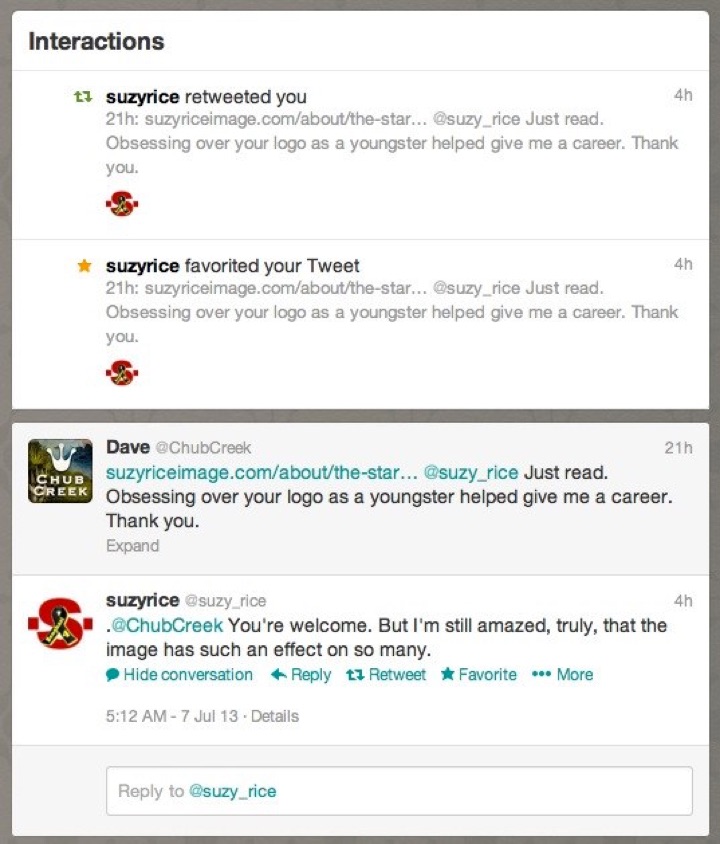Expand Dave's tweet
The height and width of the screenshot is (844, 720).
(132, 546)
